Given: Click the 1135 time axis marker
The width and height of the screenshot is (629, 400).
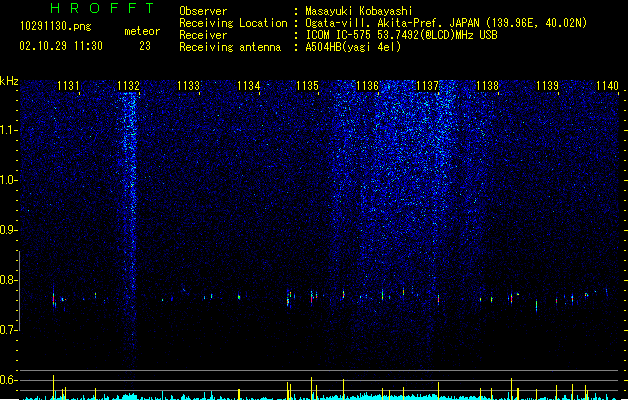Looking at the screenshot, I should pyautogui.click(x=307, y=86).
